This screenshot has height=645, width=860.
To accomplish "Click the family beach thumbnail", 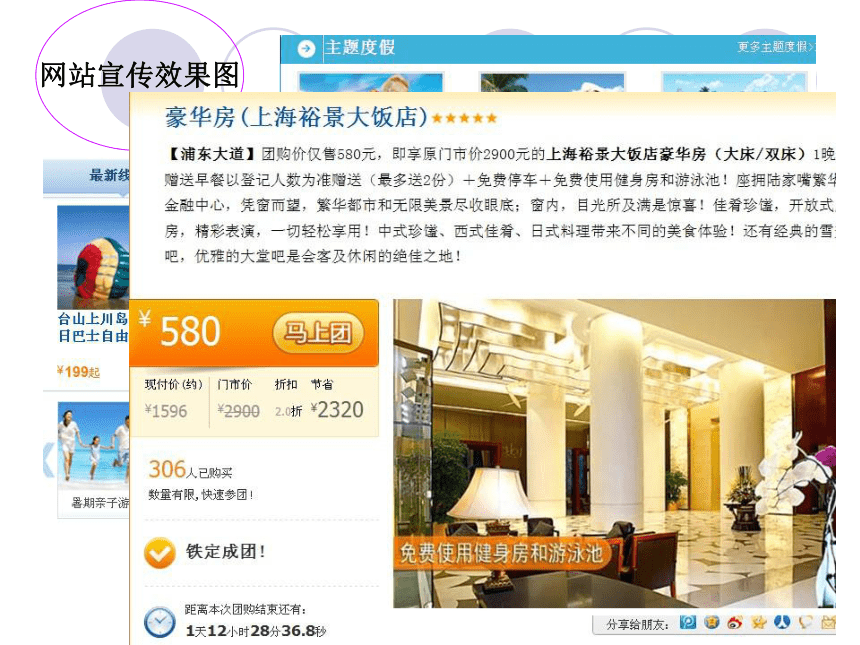I will 94,446.
